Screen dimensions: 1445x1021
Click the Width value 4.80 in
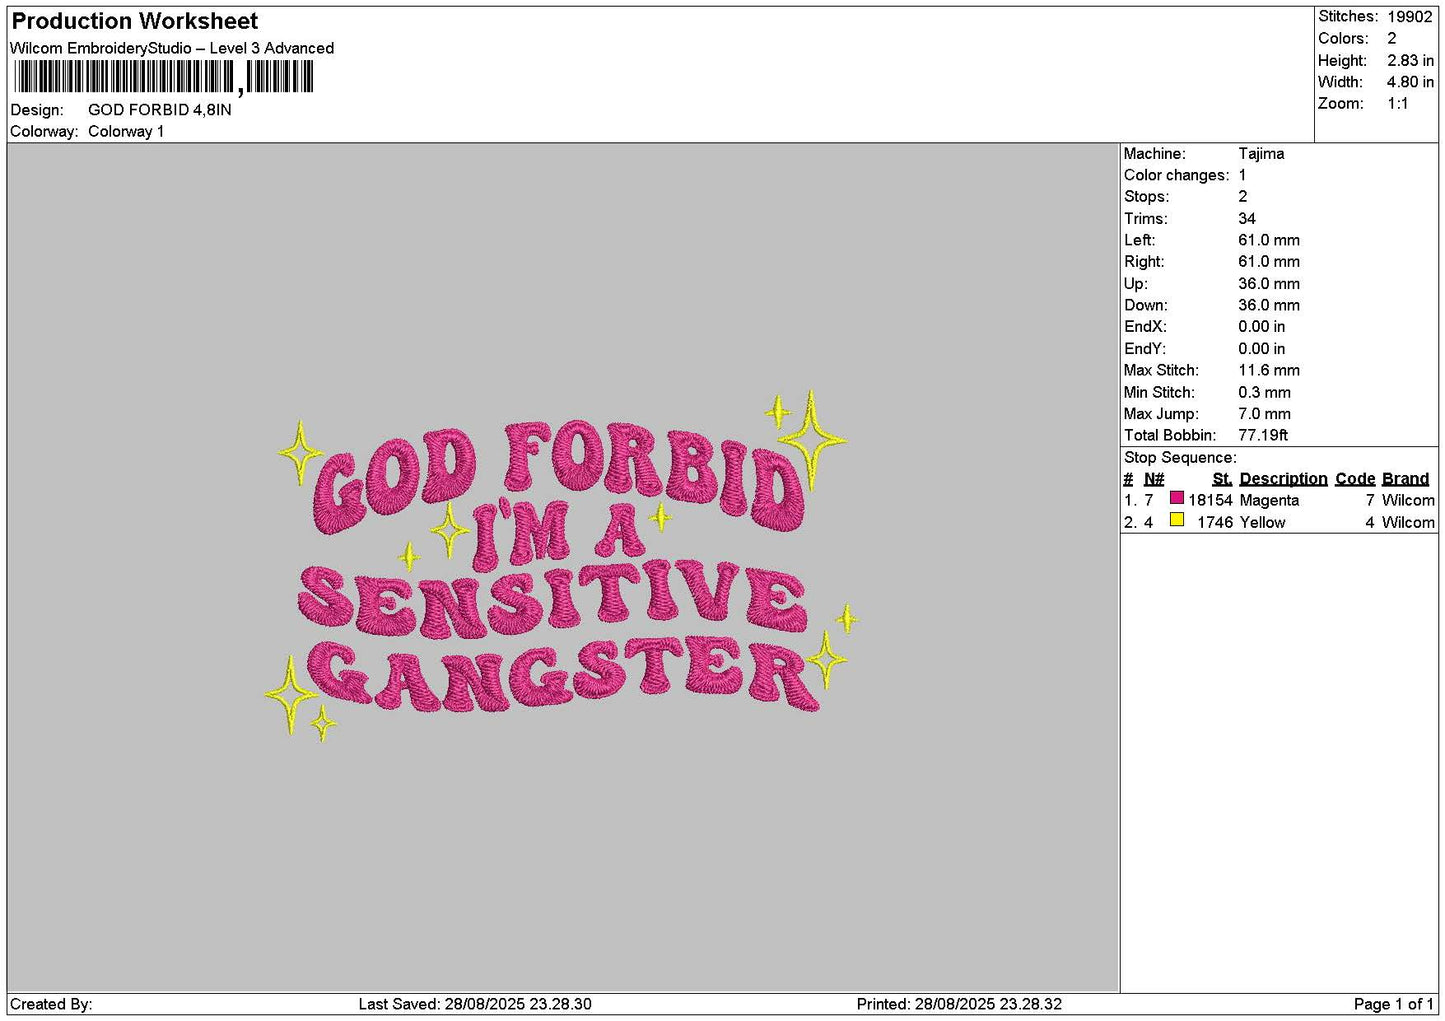pos(1410,82)
